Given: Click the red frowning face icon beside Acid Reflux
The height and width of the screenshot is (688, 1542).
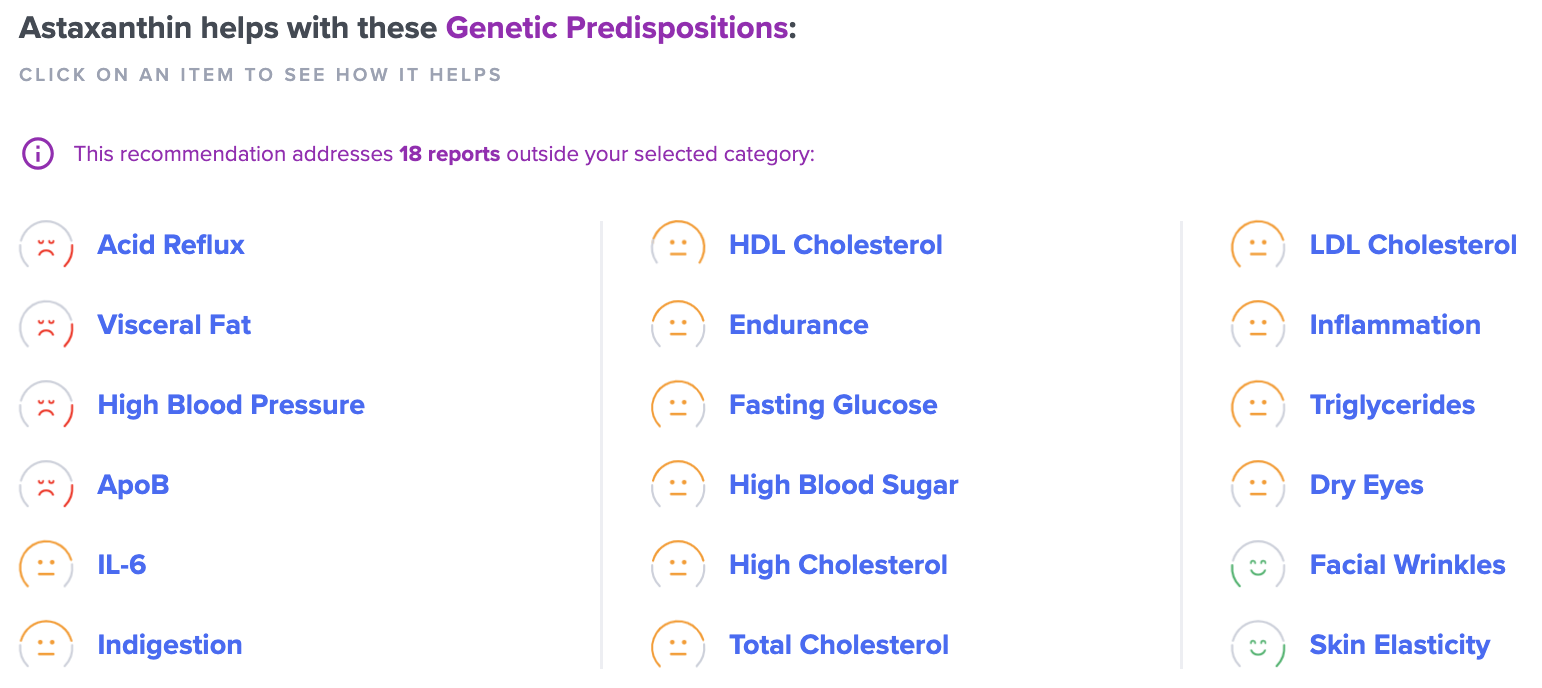Looking at the screenshot, I should pyautogui.click(x=45, y=245).
